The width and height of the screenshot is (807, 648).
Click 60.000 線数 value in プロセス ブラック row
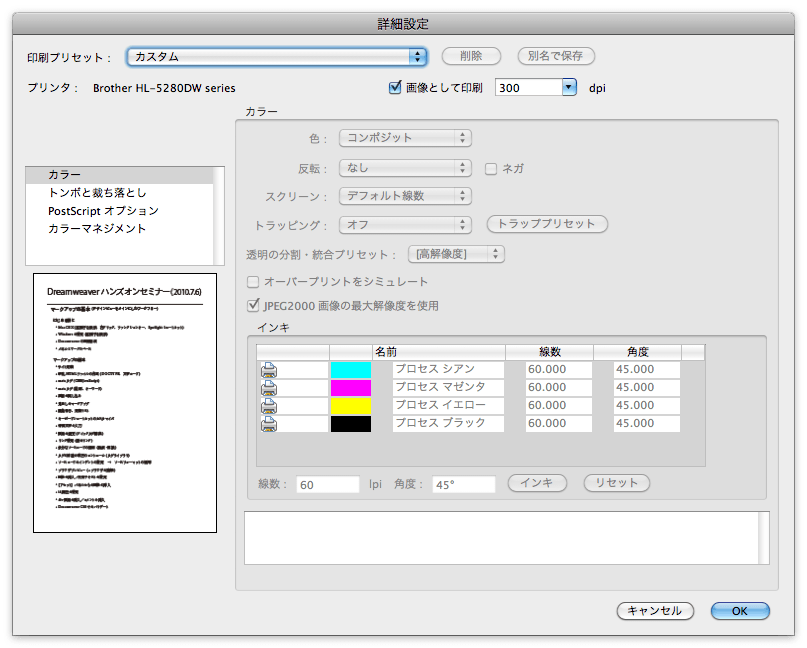click(x=559, y=424)
